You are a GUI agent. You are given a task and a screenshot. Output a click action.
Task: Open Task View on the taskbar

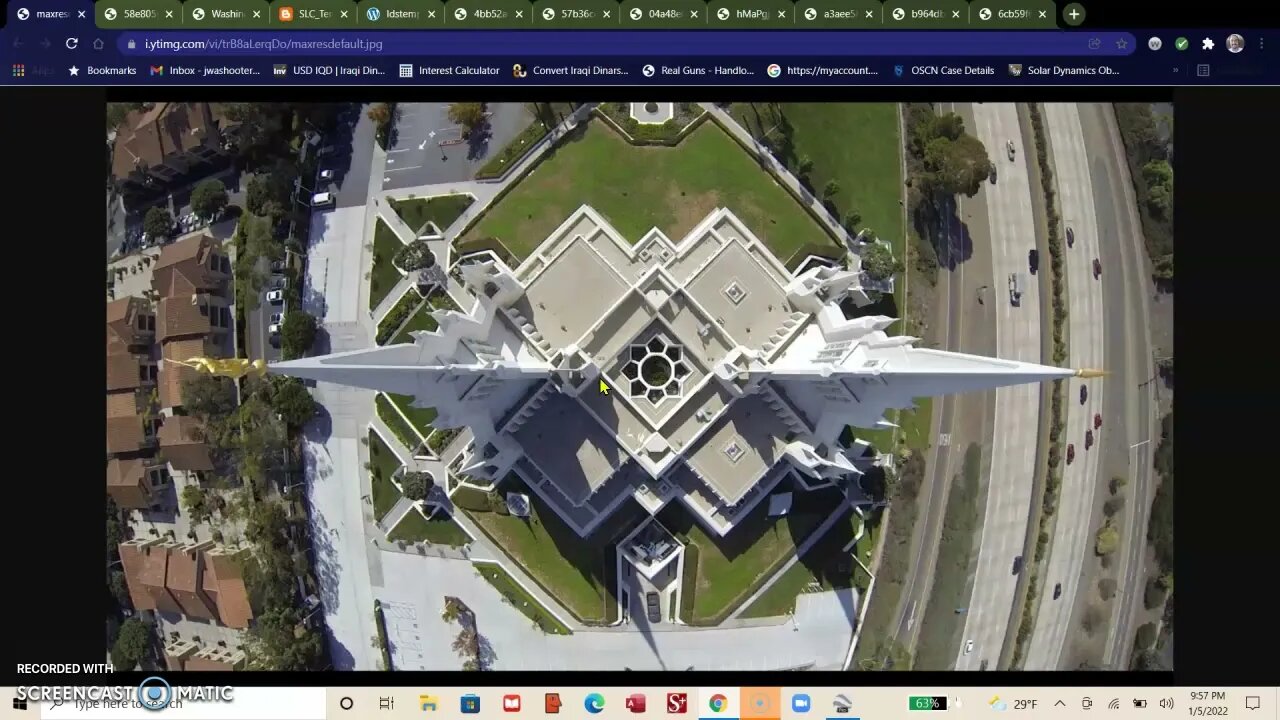[x=387, y=704]
